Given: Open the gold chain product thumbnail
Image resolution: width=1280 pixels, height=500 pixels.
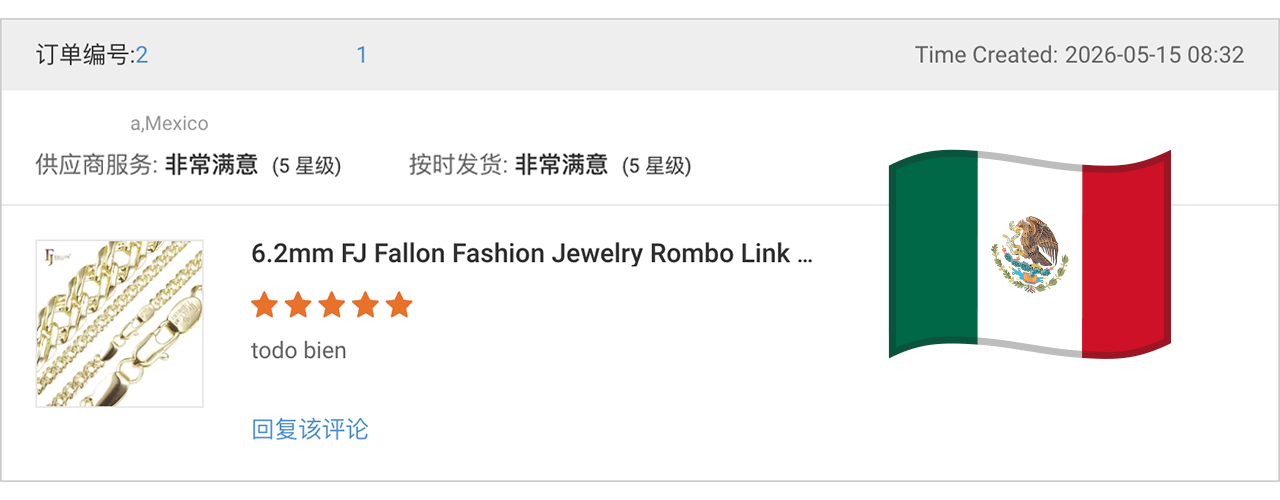Looking at the screenshot, I should coord(120,323).
